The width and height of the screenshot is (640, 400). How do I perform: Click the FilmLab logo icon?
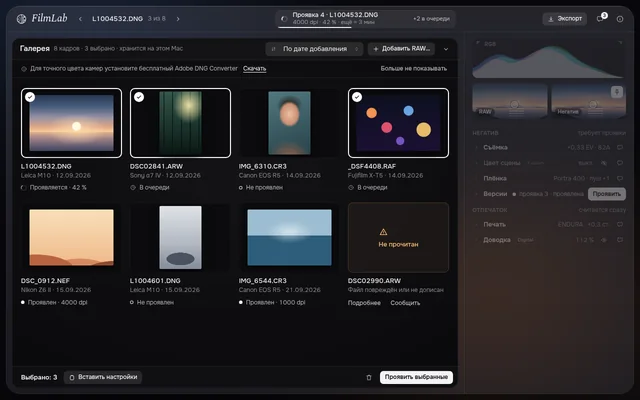coord(21,19)
